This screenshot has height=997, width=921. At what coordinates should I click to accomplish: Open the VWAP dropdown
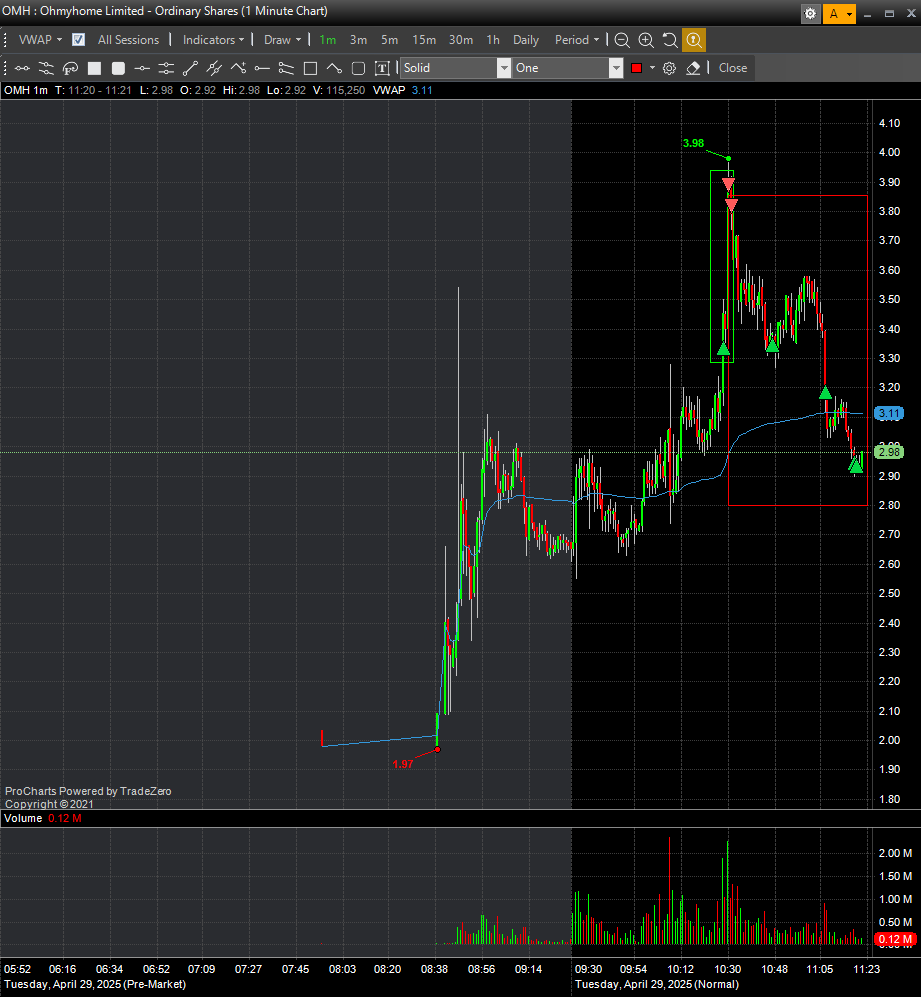[x=40, y=39]
